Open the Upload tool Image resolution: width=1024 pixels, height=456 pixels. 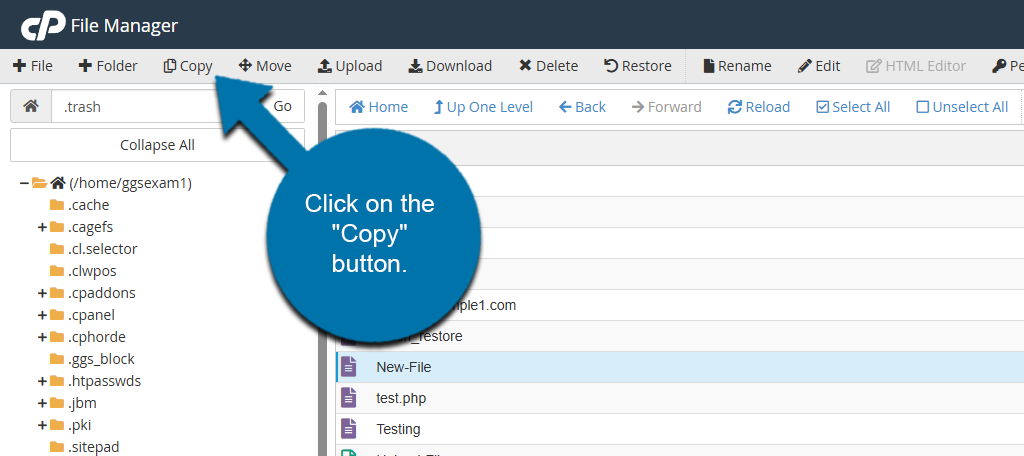pos(349,66)
